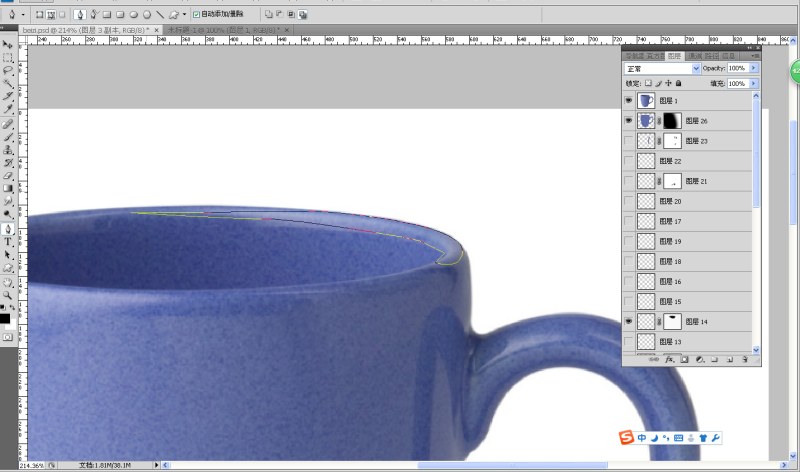The image size is (800, 472).
Task: Select the Hand tool
Action: coord(8,282)
